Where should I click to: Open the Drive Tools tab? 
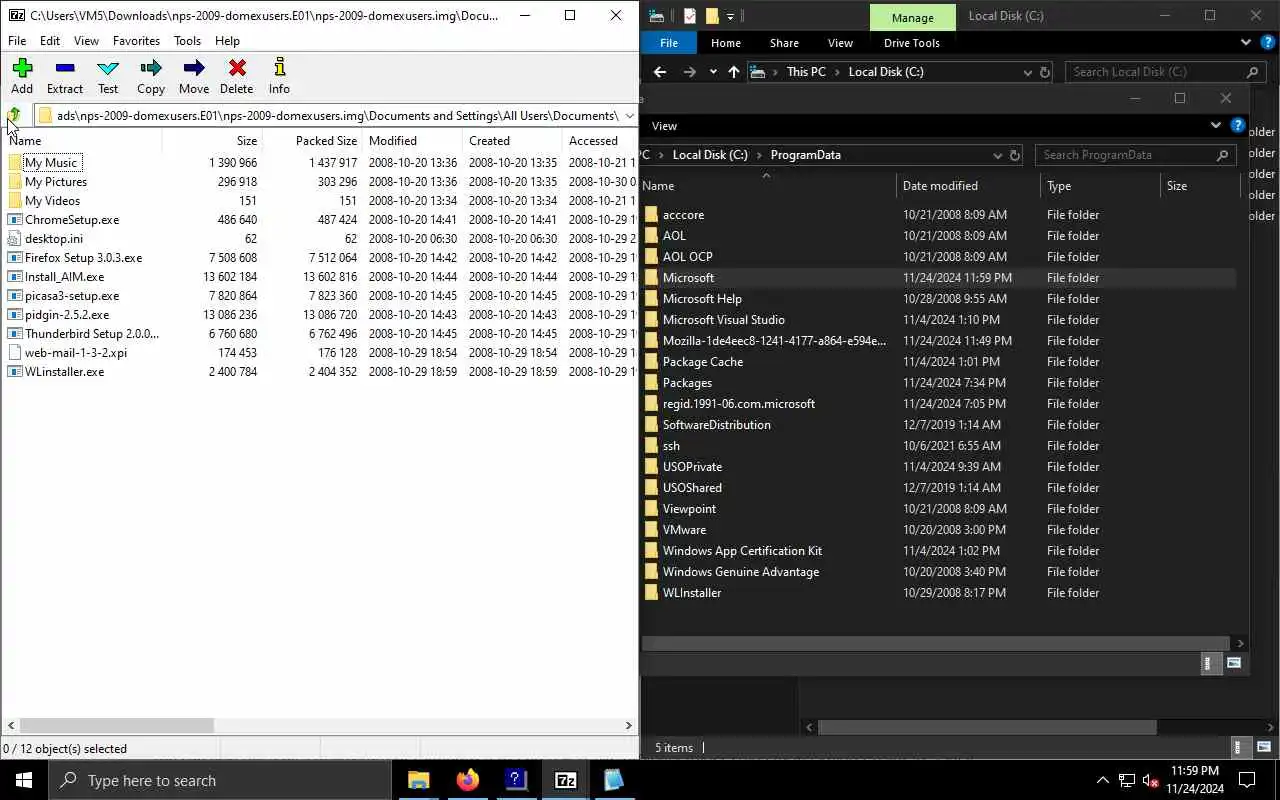coord(912,43)
